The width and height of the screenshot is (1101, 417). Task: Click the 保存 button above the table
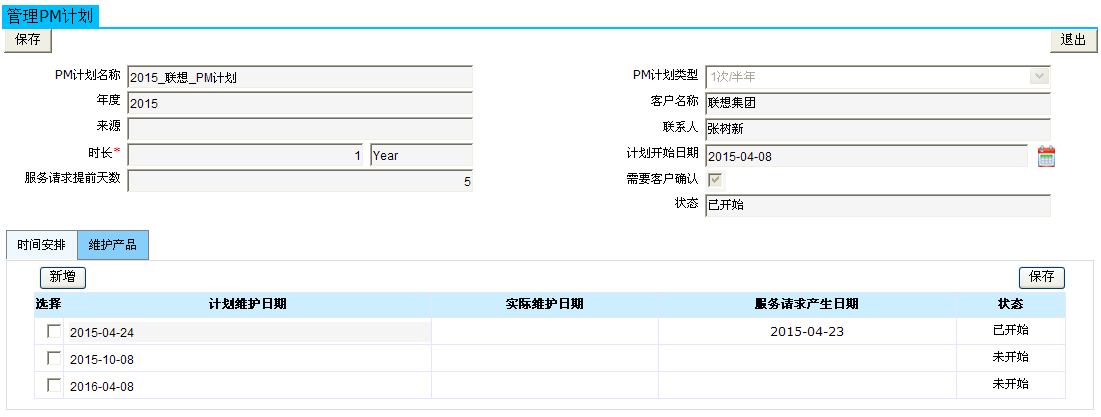point(1041,277)
